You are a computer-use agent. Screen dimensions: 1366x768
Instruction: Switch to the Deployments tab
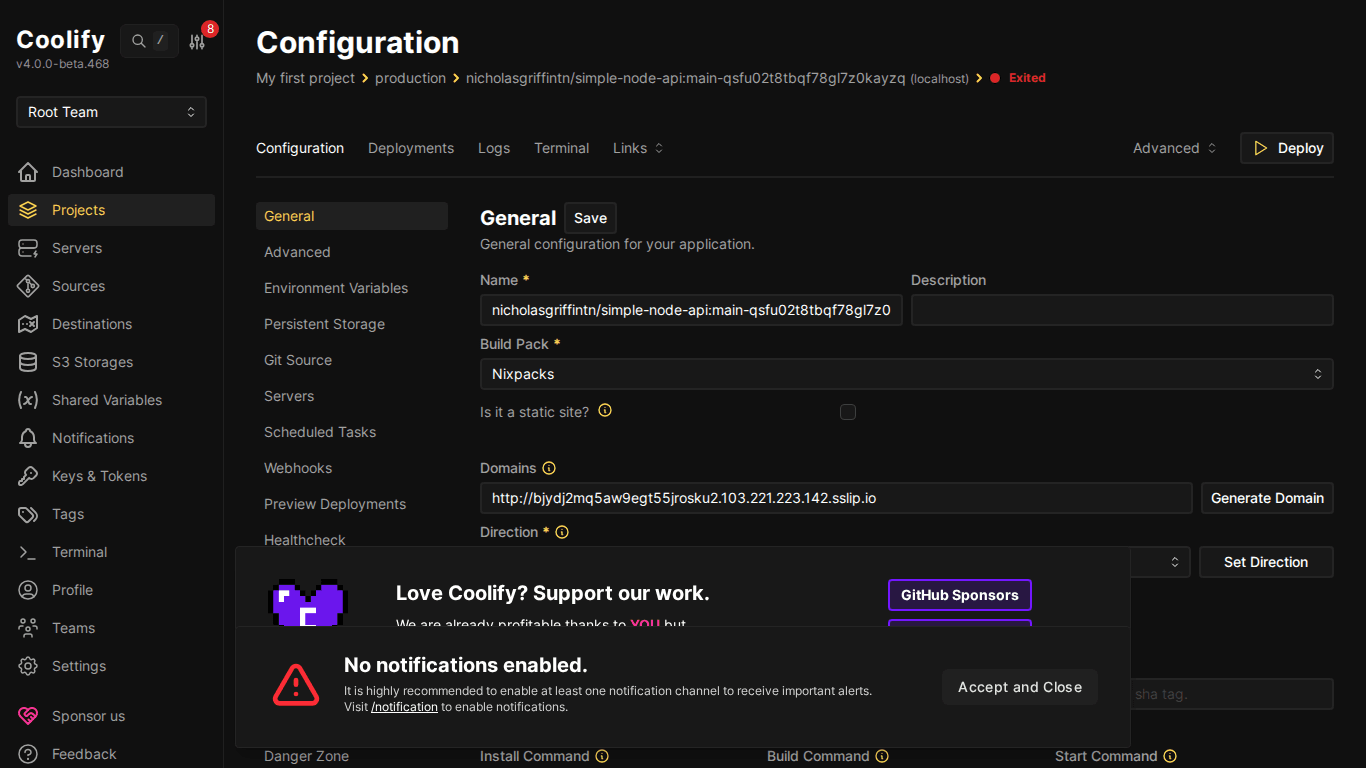click(x=410, y=147)
